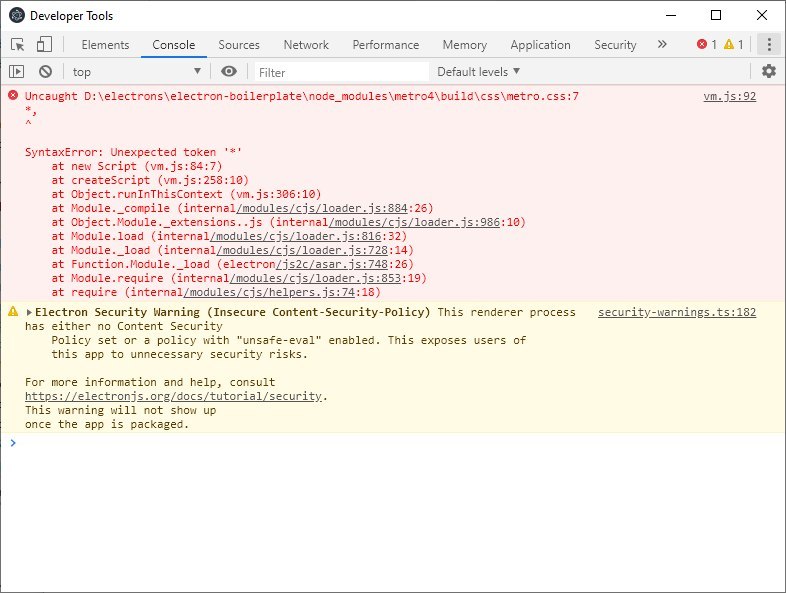This screenshot has width=786, height=593.
Task: Expand the Electron Security Warning message
Action: point(29,312)
